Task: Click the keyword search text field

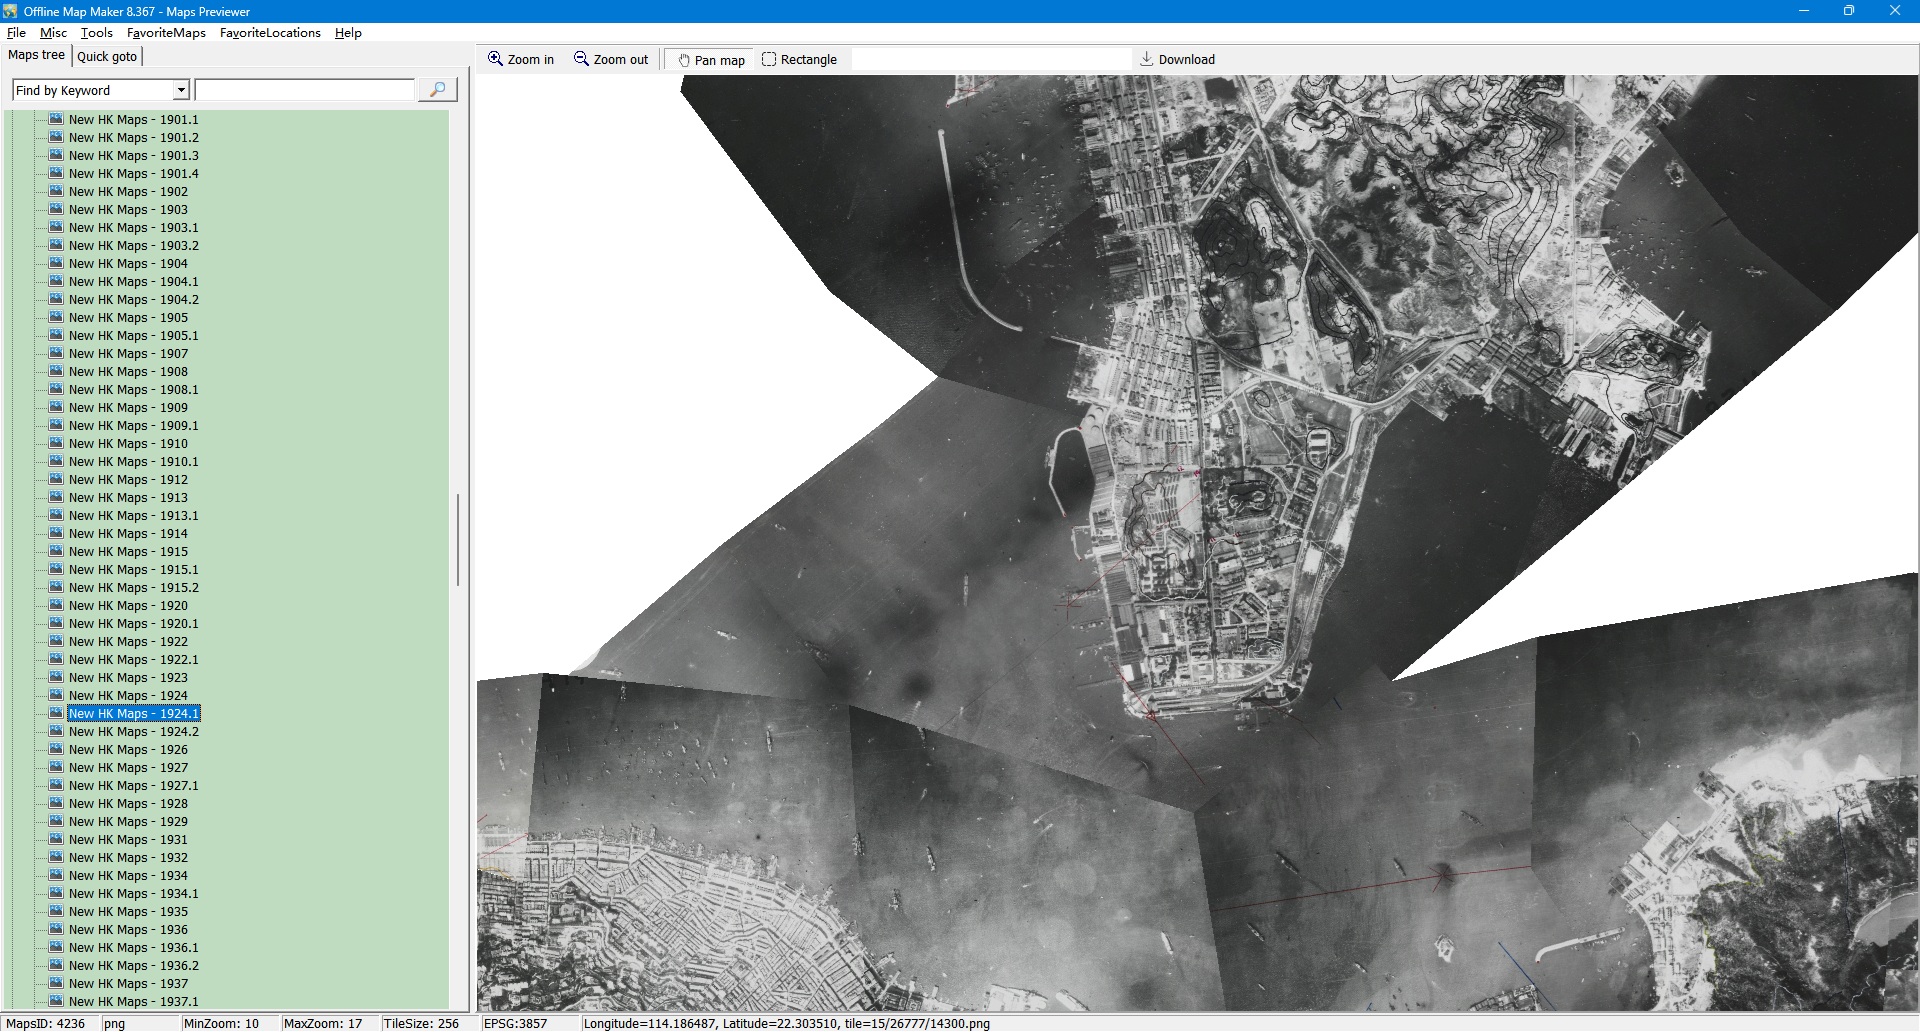Action: click(x=304, y=91)
